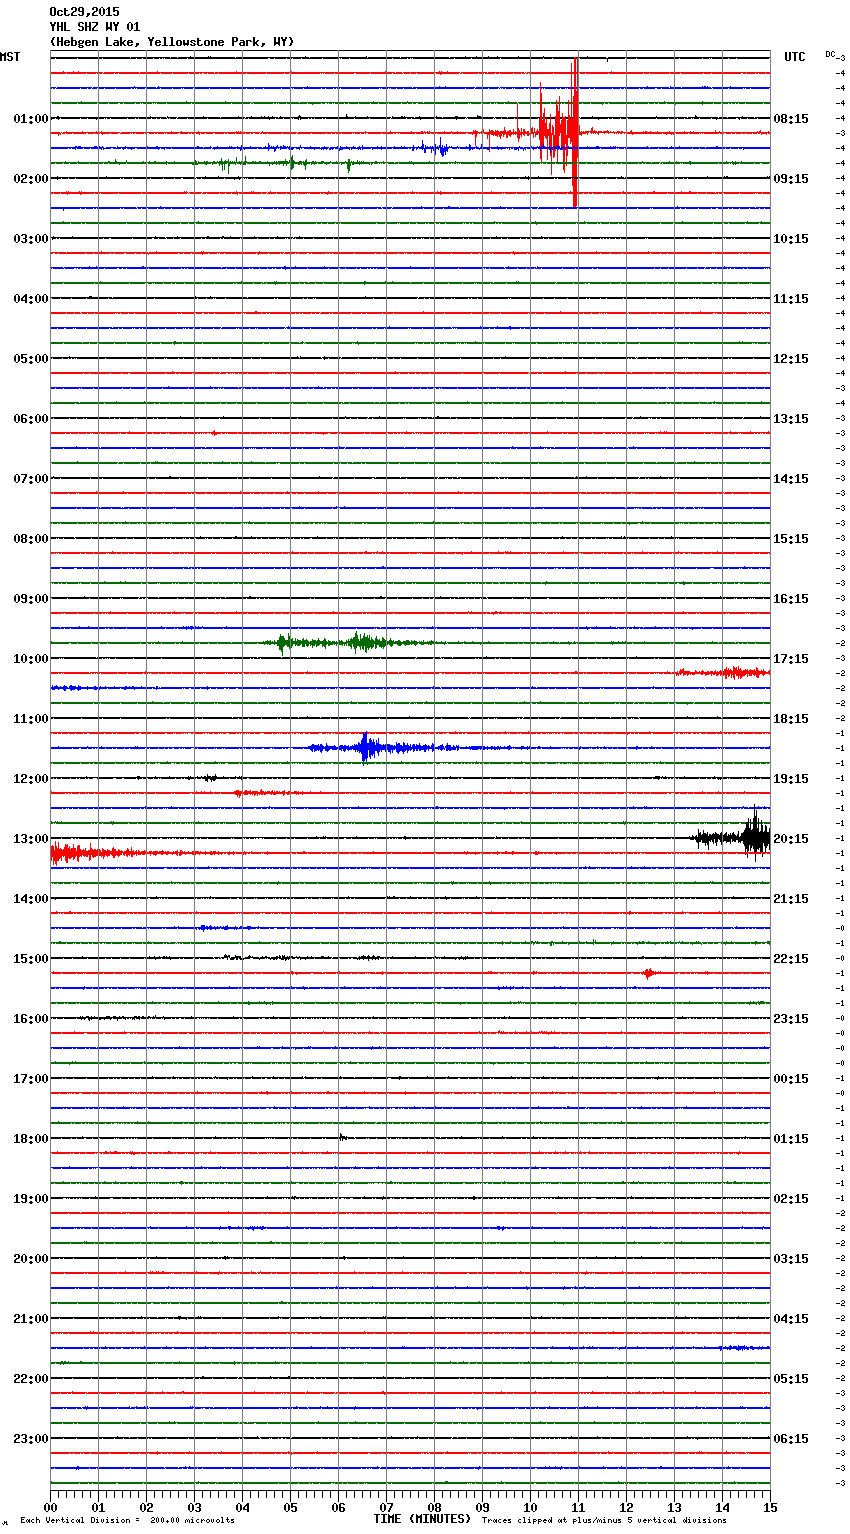Click the 23:15 UTC time label
This screenshot has height=1534, width=850.
[x=791, y=1018]
